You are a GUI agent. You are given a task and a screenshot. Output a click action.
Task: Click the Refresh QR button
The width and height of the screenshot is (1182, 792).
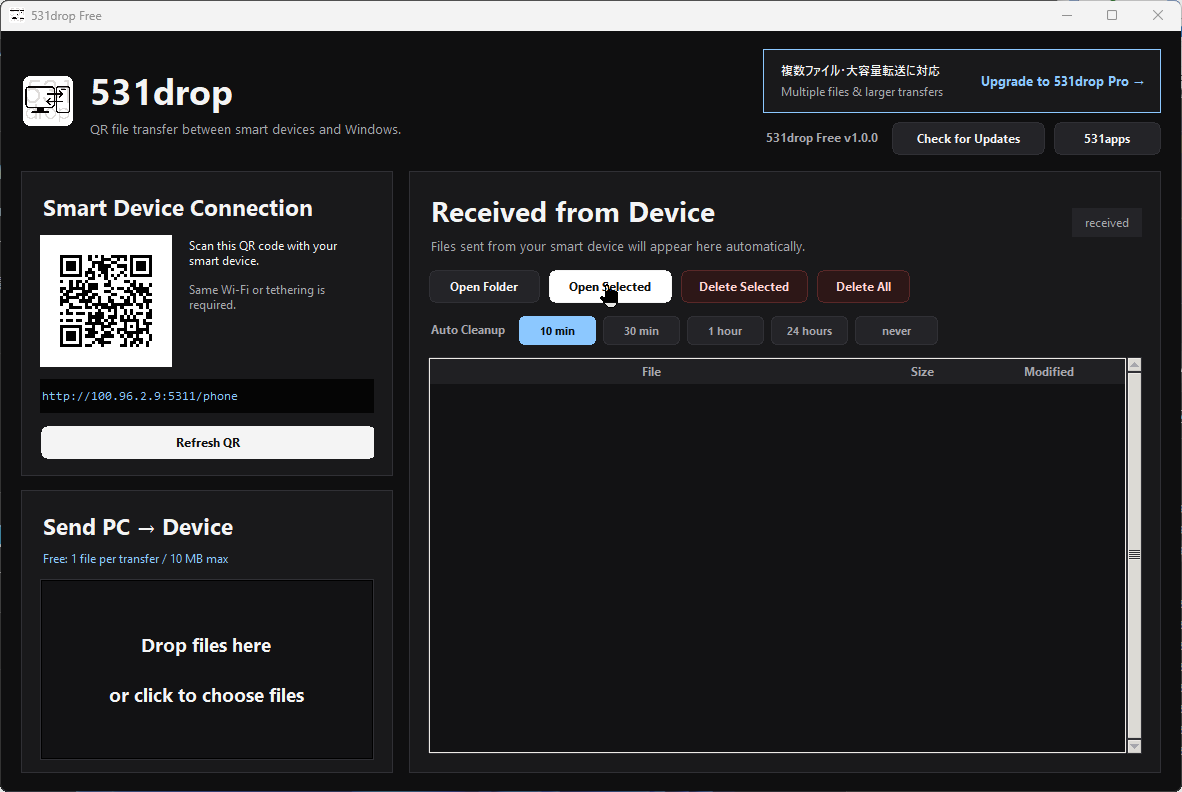pyautogui.click(x=207, y=442)
